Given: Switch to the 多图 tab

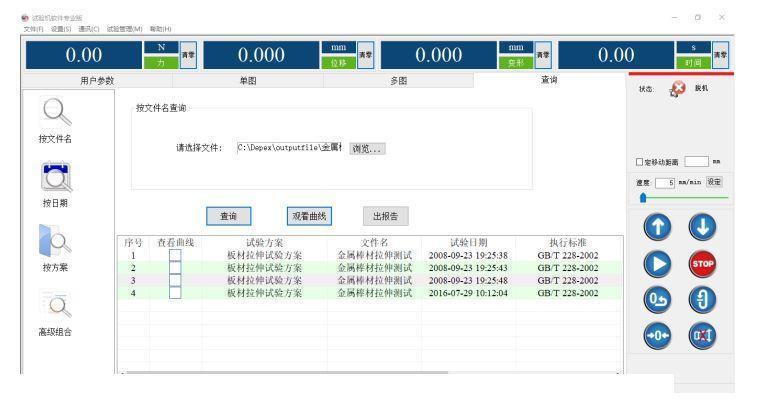Looking at the screenshot, I should [x=398, y=81].
